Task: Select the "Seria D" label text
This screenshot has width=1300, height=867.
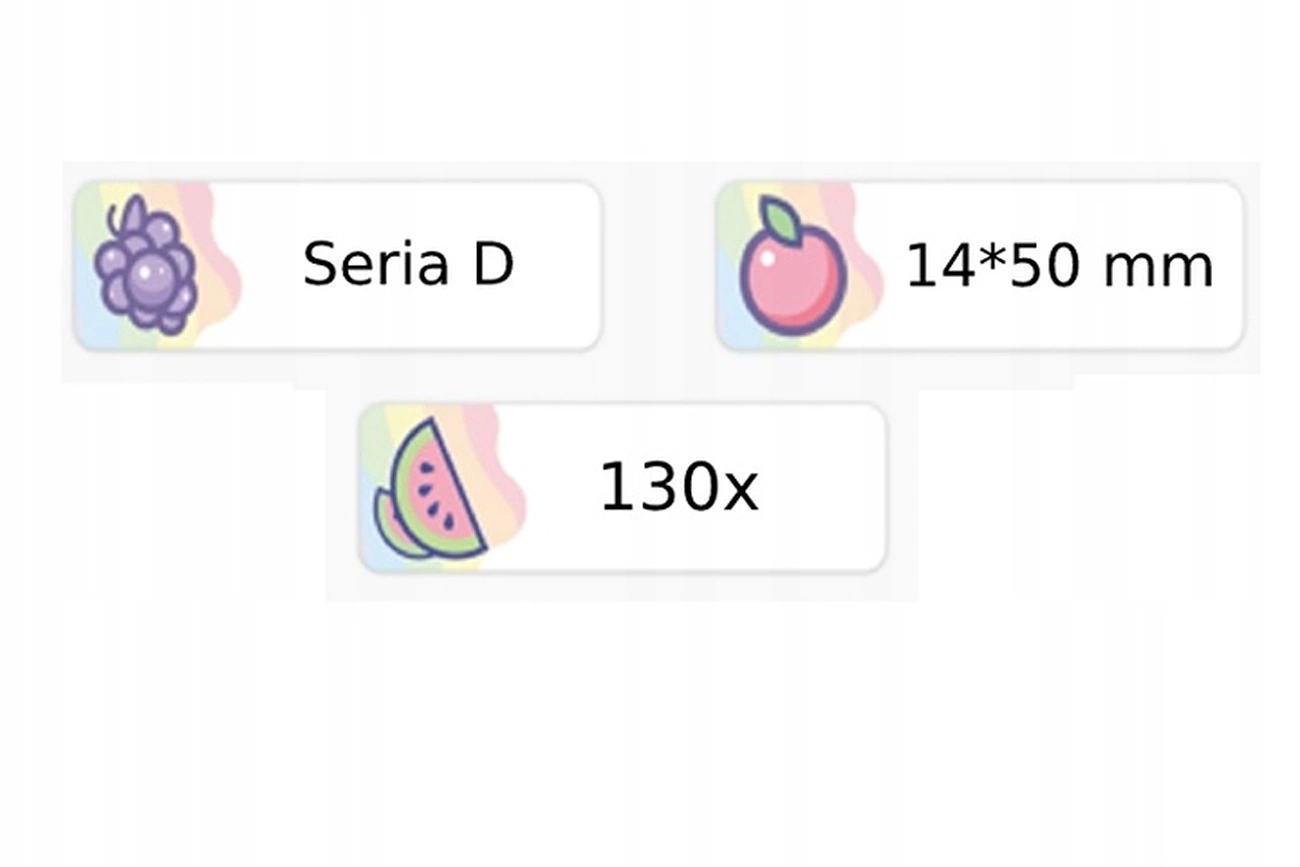Action: (x=408, y=265)
